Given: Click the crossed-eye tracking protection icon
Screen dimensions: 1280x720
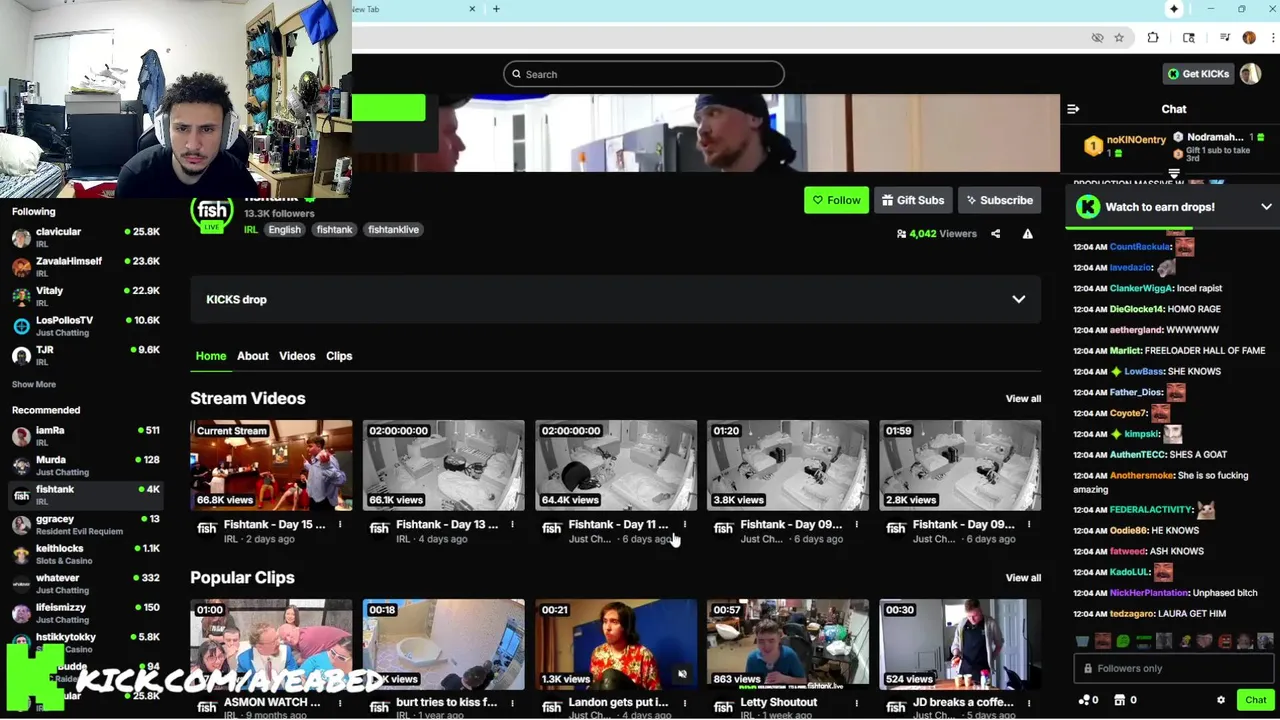Looking at the screenshot, I should click(x=1097, y=38).
